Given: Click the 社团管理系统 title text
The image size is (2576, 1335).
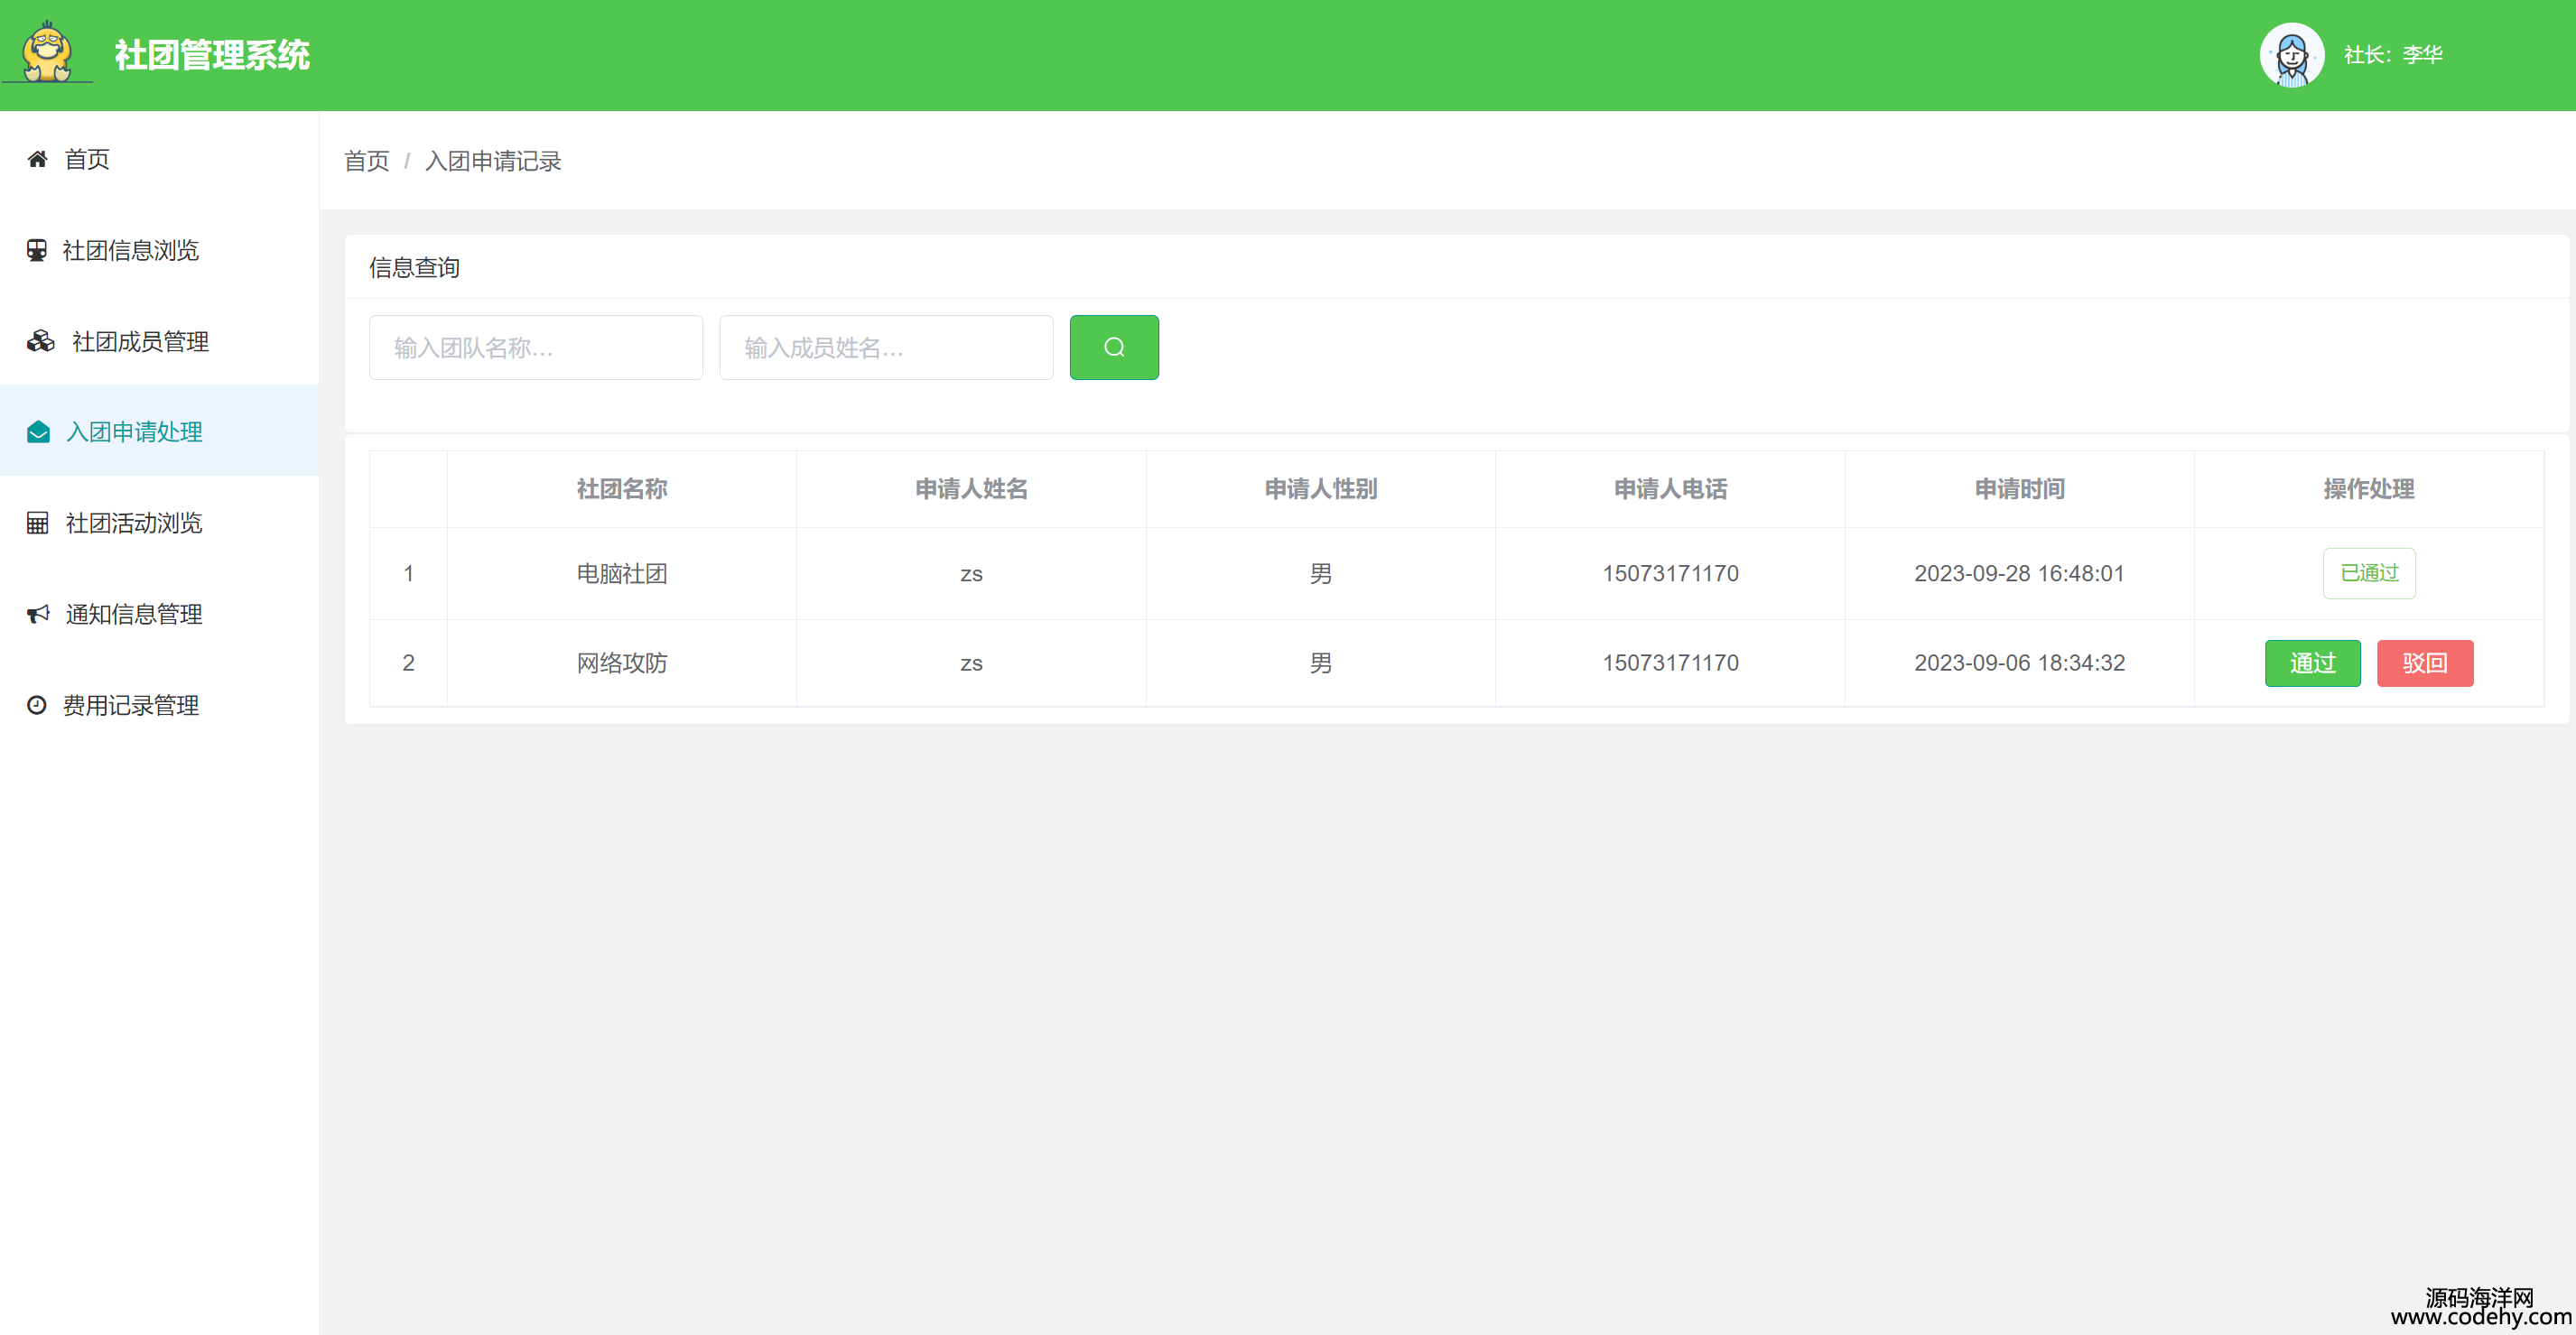Looking at the screenshot, I should 212,55.
